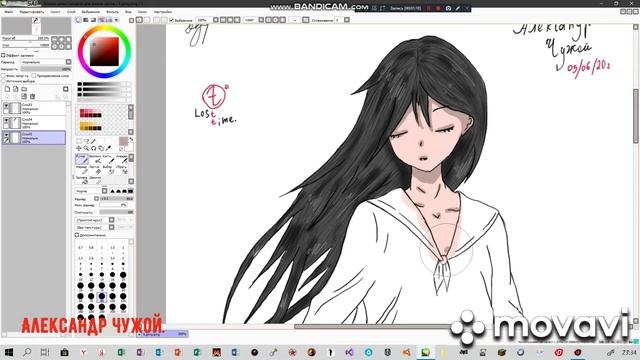This screenshot has width=640, height=360.
Task: Toggle the Источник выбора checkbox
Action: pyautogui.click(x=3, y=81)
